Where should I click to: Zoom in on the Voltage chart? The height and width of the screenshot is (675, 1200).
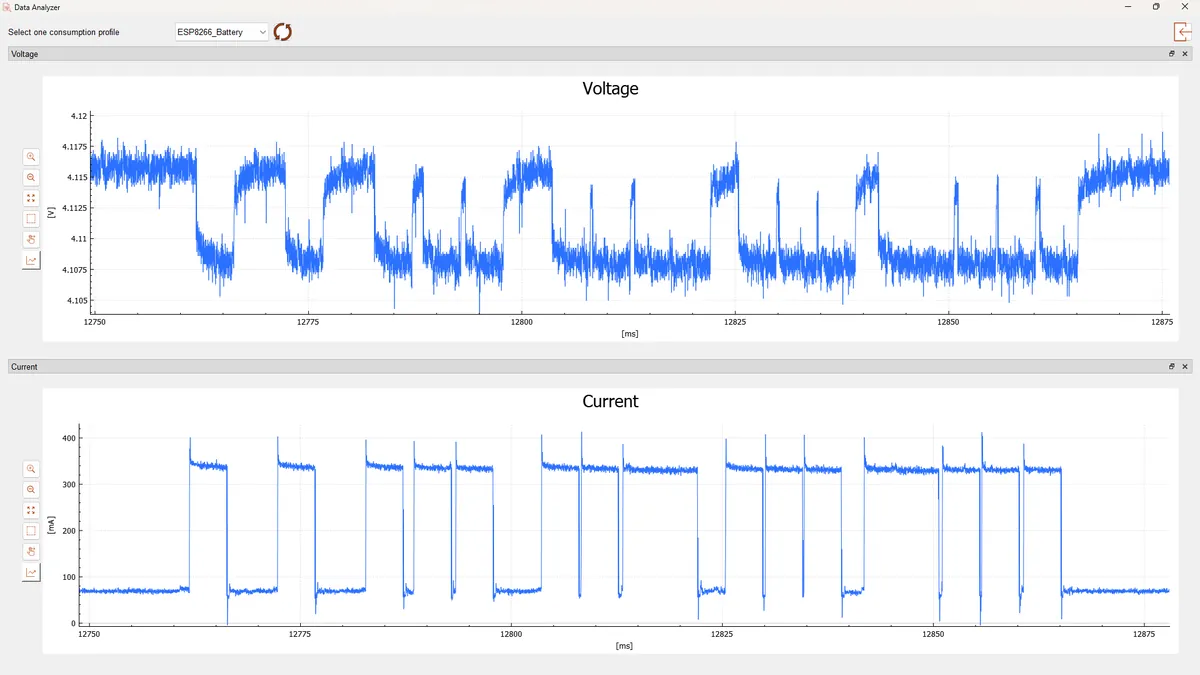pos(31,157)
